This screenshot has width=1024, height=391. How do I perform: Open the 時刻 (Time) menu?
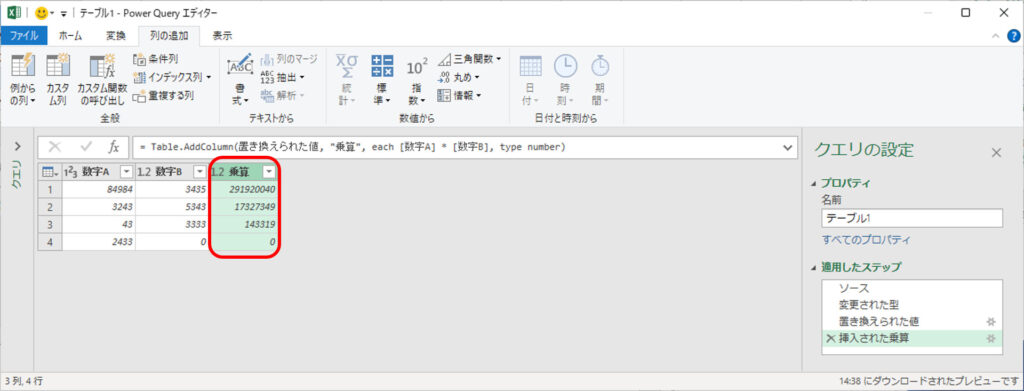[565, 80]
